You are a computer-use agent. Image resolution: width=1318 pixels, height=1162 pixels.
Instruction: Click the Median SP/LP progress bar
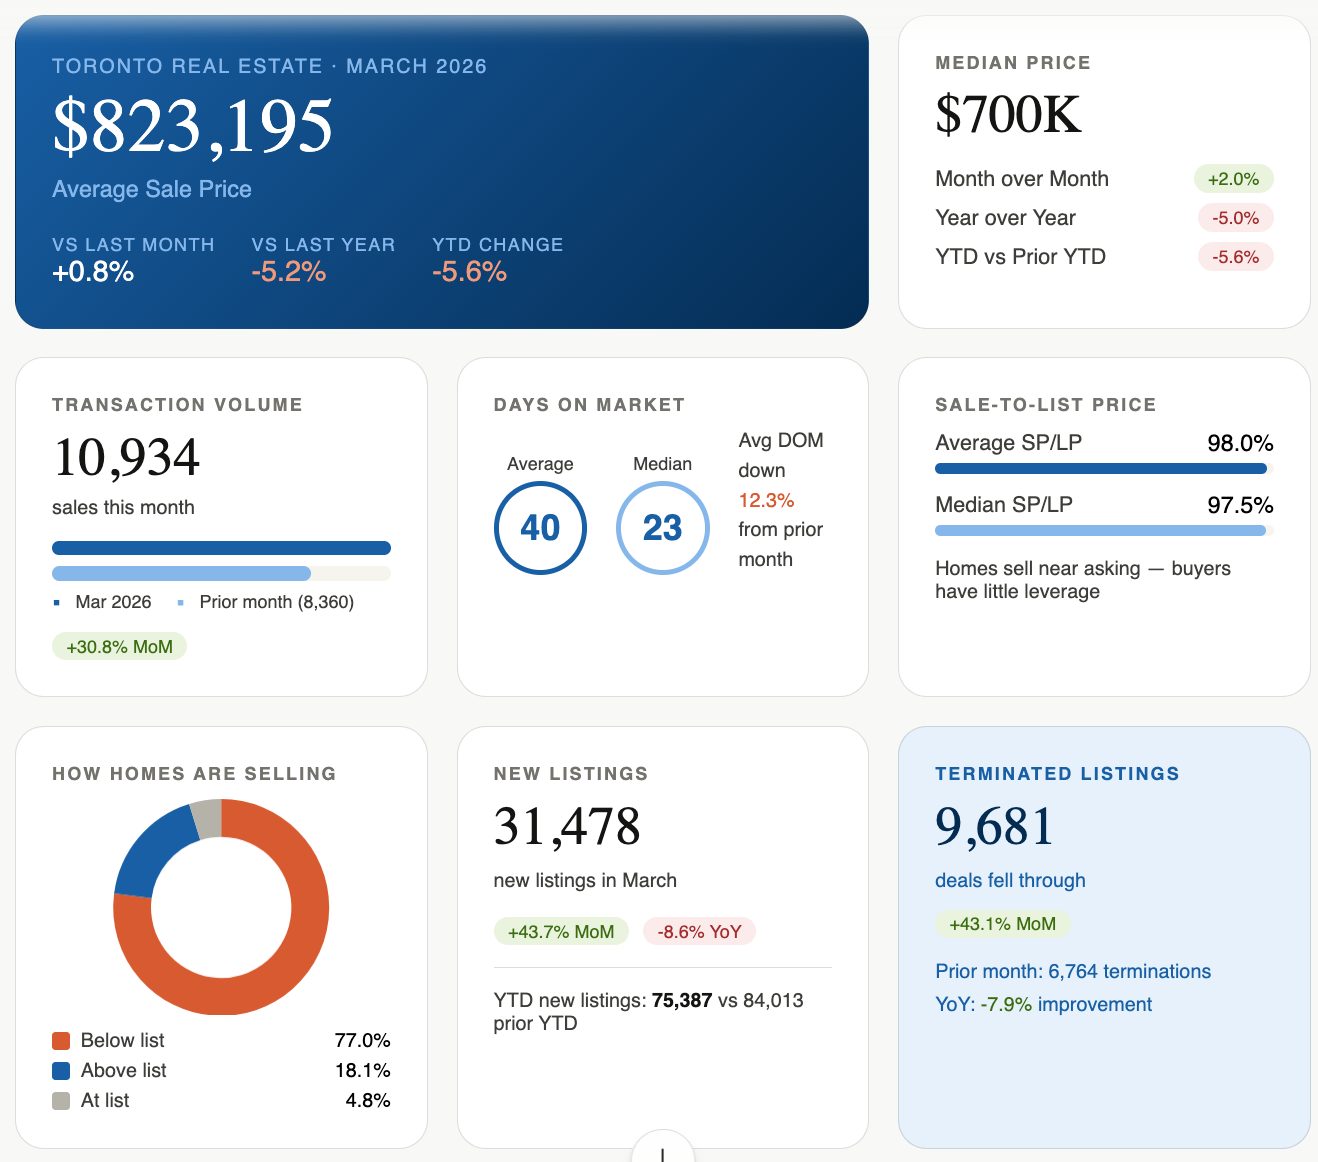(x=1100, y=531)
